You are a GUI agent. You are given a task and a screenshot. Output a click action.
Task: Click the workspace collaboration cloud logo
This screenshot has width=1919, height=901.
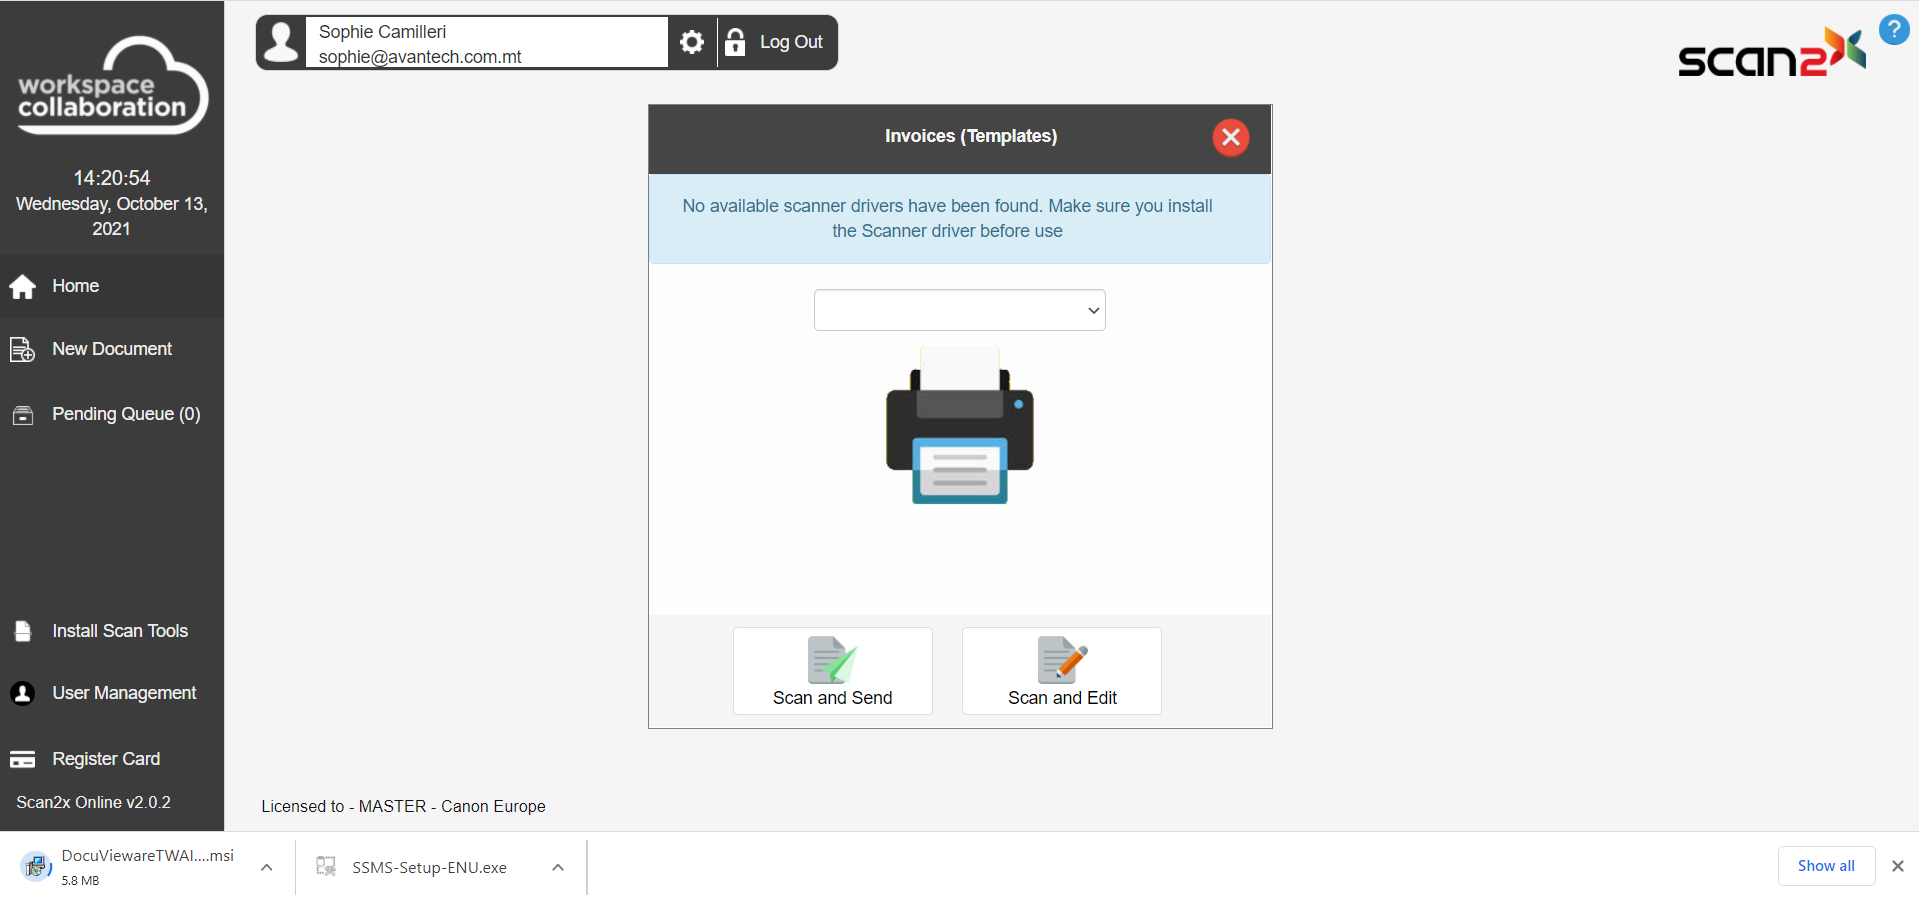[x=111, y=86]
